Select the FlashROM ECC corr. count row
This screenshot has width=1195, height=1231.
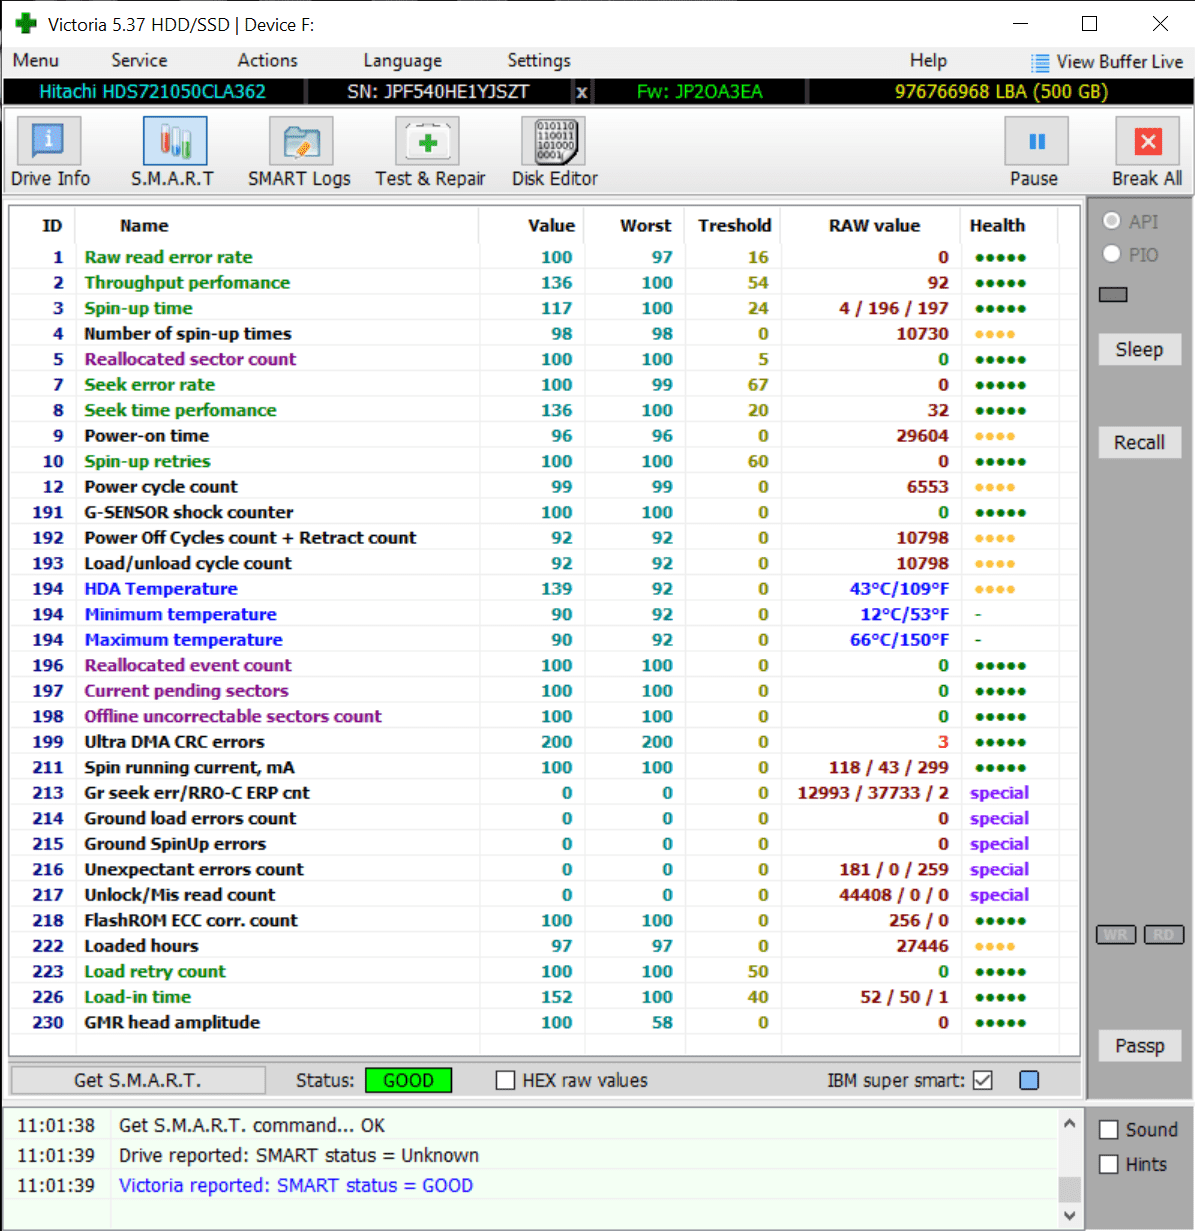coord(544,920)
